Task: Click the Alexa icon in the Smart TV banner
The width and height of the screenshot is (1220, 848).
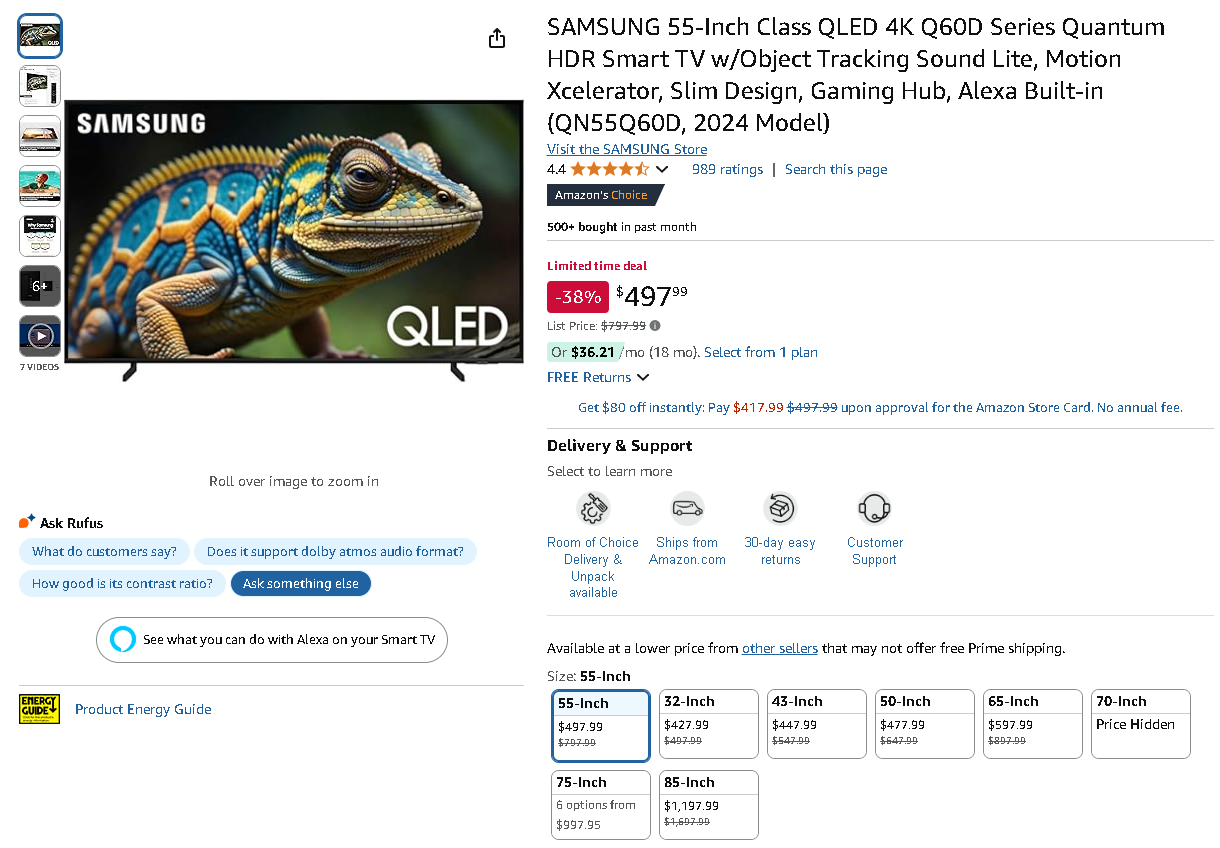Action: [x=121, y=640]
